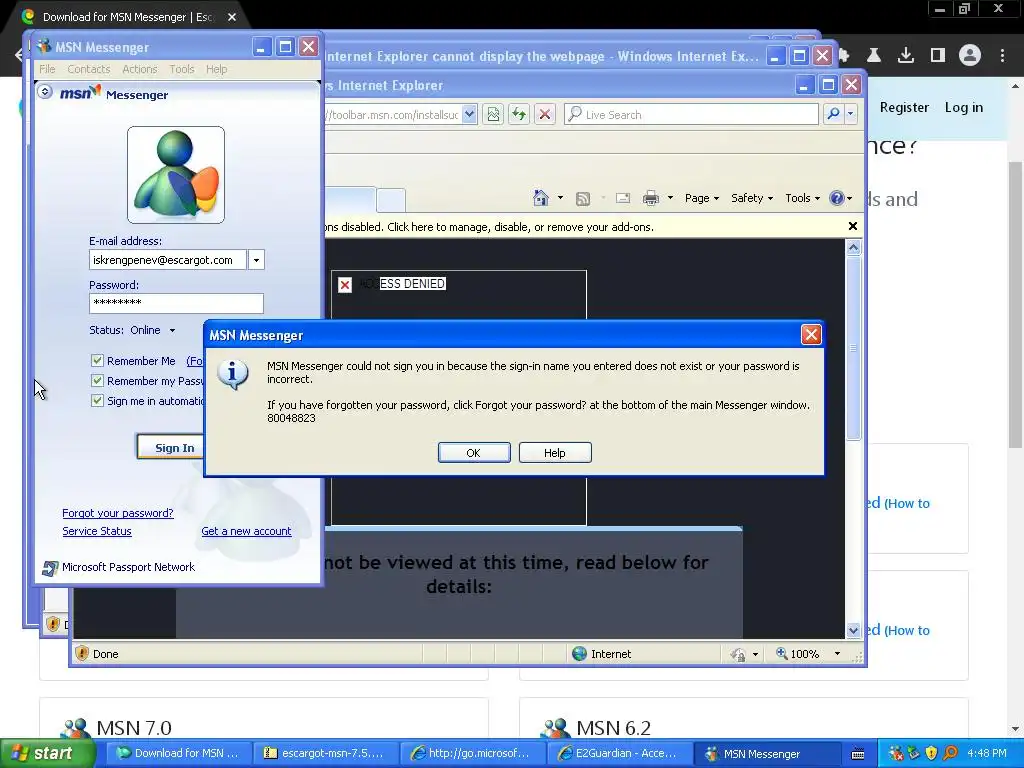This screenshot has width=1024, height=768.
Task: Open the Home button dropdown arrow in IE
Action: (x=560, y=198)
